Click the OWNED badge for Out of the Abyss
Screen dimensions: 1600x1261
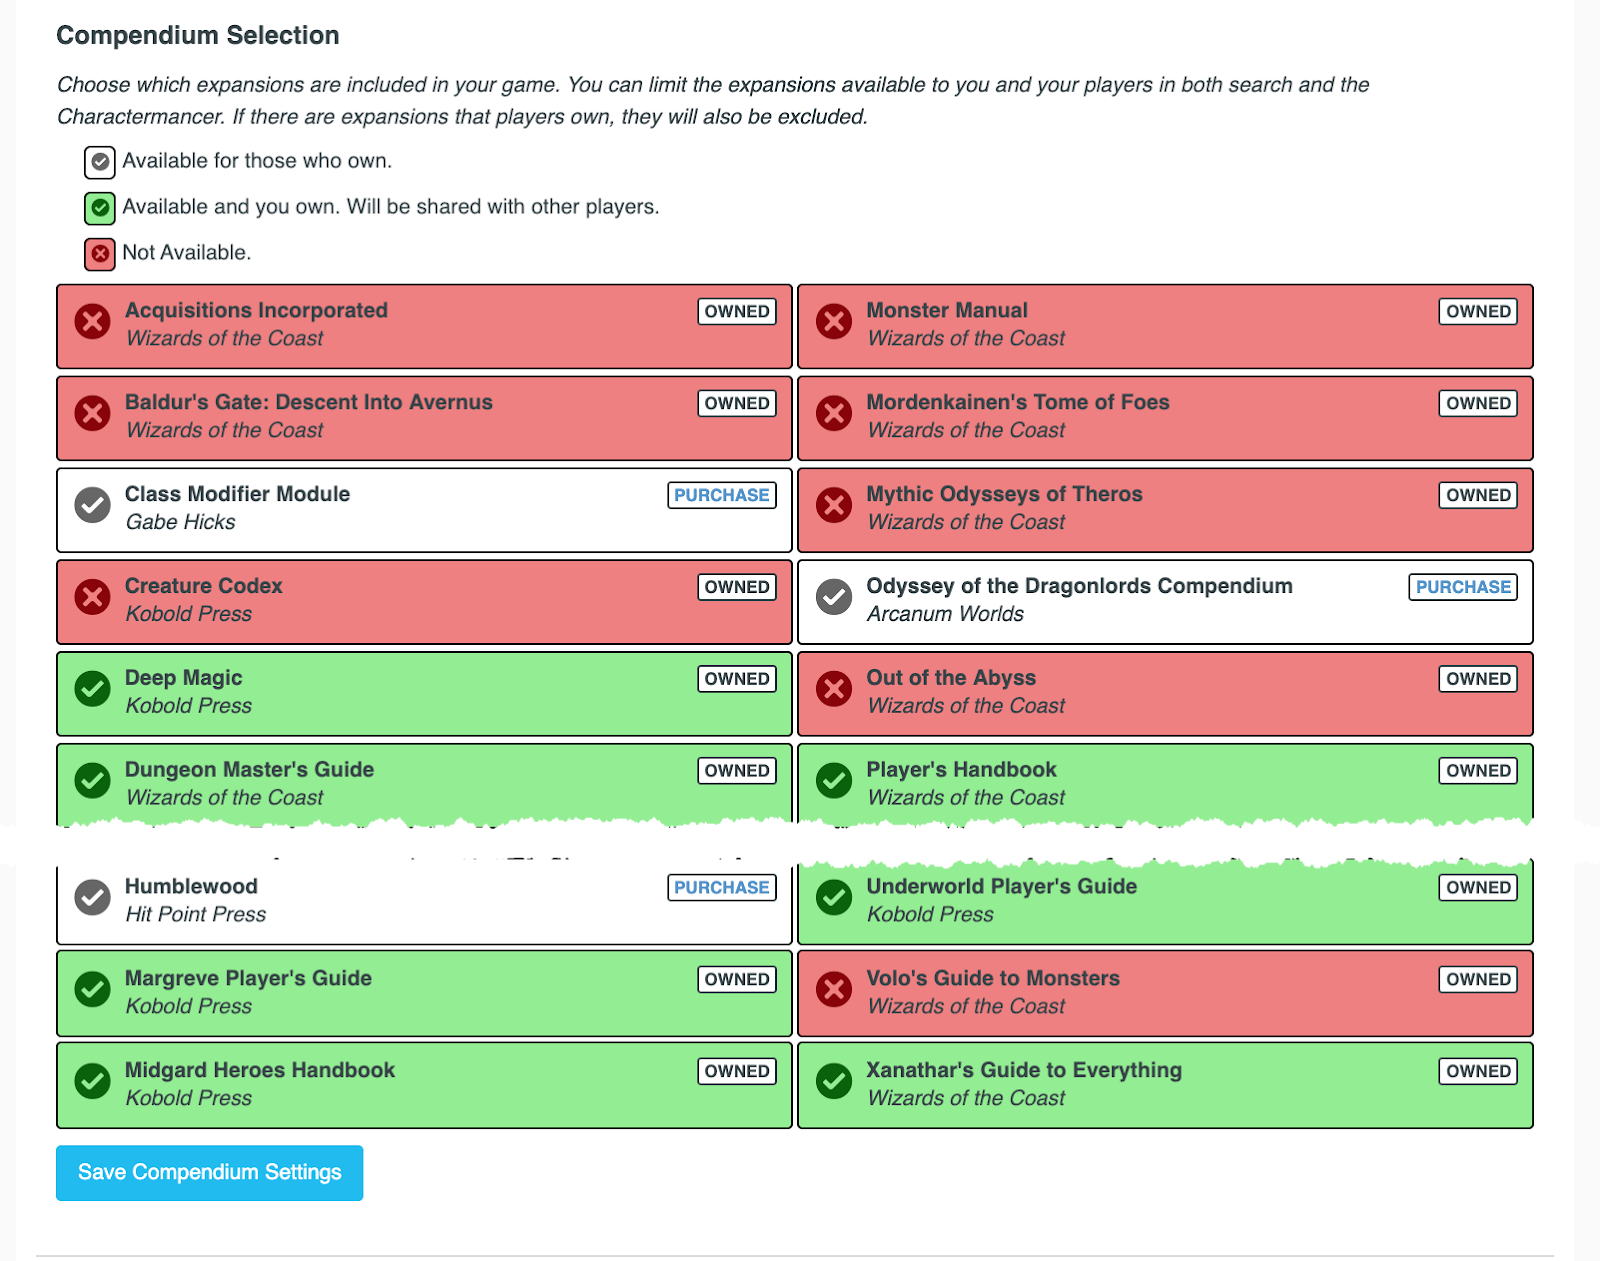[x=1478, y=679]
